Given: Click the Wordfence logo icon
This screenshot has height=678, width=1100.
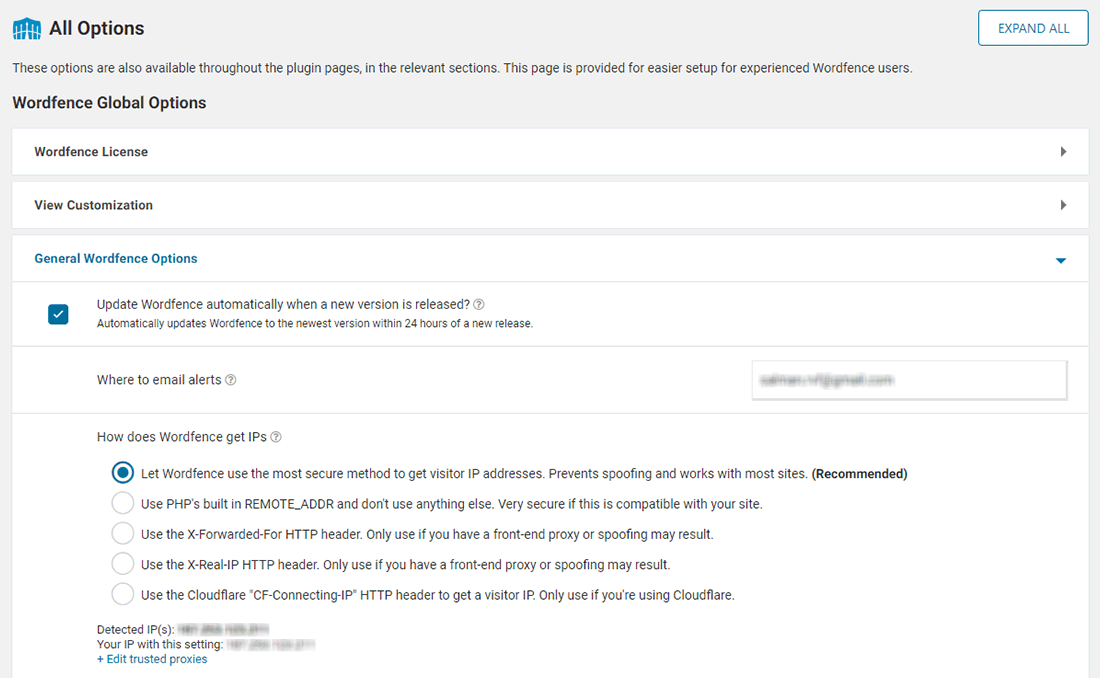Looking at the screenshot, I should click(27, 29).
